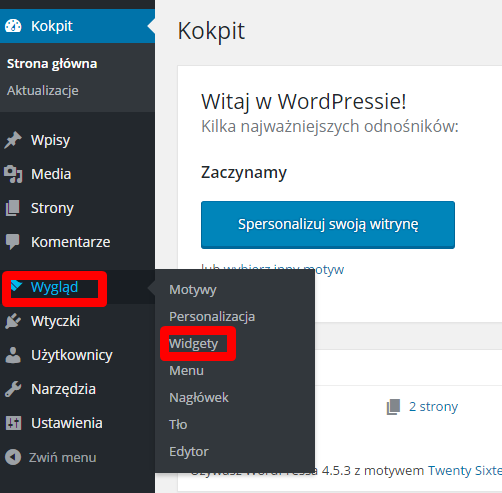Click the Kokpit dashboard gauge icon
This screenshot has width=502, height=493.
(13, 26)
